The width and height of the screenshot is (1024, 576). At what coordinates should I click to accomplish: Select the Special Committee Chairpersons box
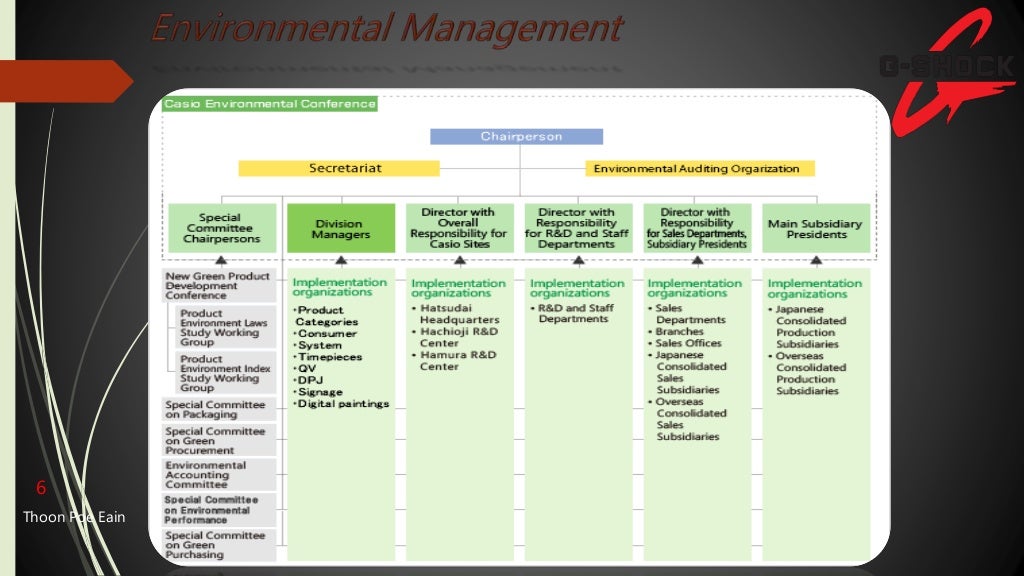pyautogui.click(x=222, y=228)
